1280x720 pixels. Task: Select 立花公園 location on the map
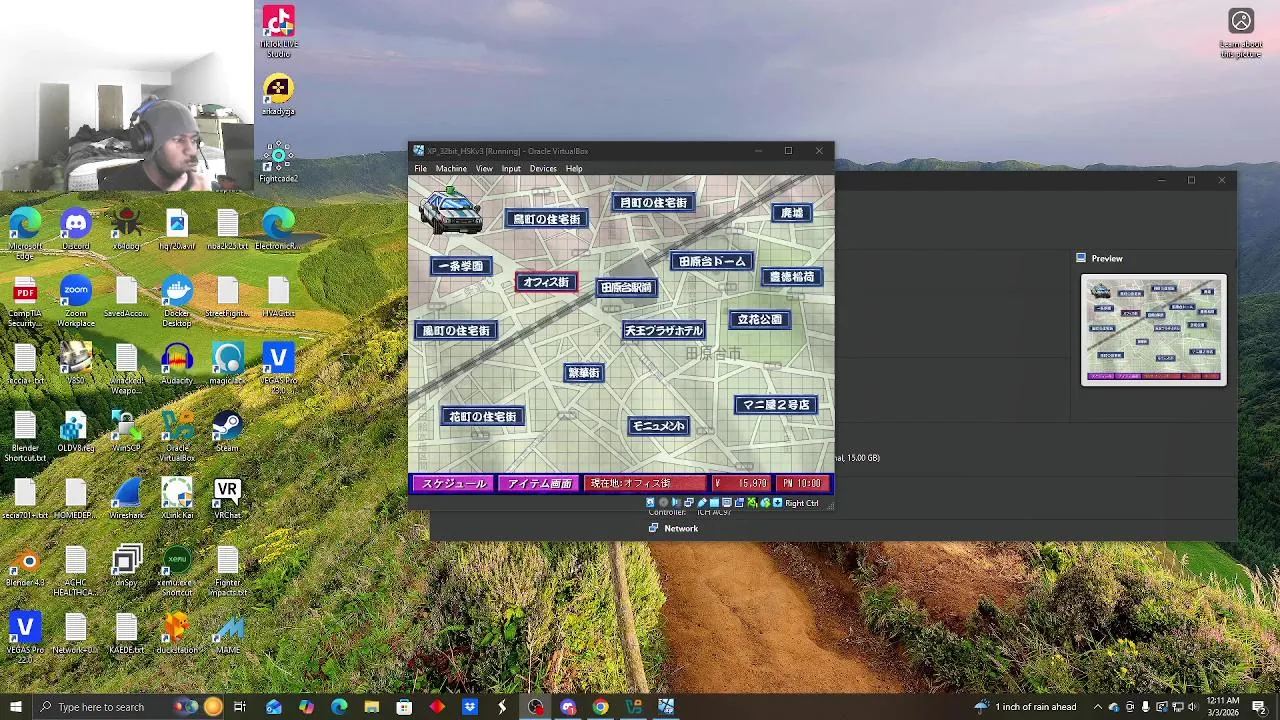pos(760,319)
